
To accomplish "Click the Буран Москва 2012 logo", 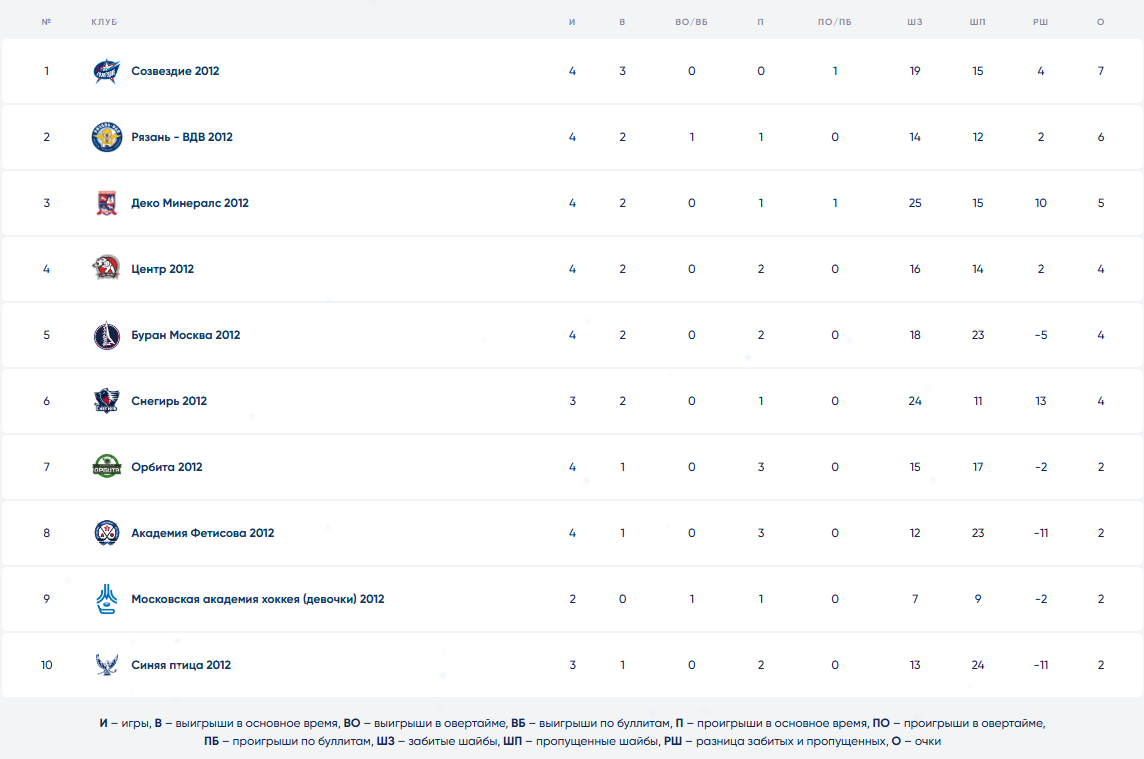I will tap(106, 335).
